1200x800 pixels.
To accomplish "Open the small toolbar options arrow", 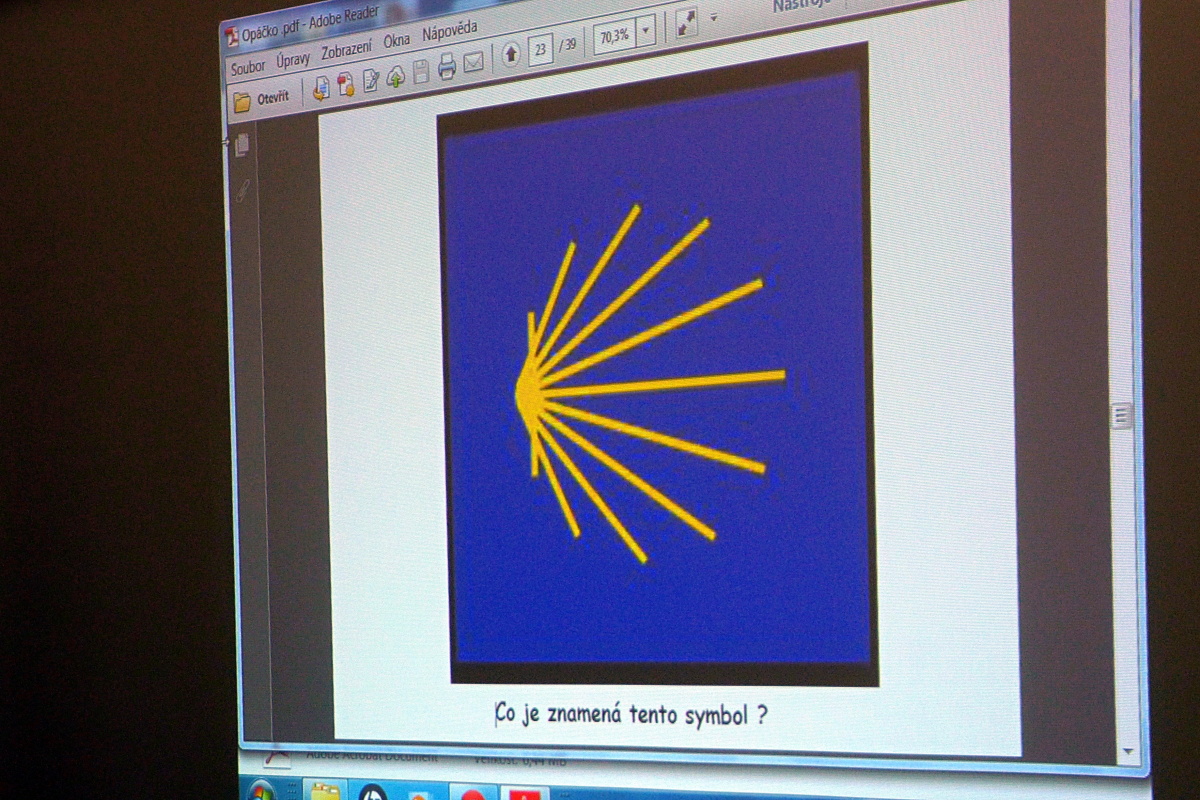I will point(713,18).
